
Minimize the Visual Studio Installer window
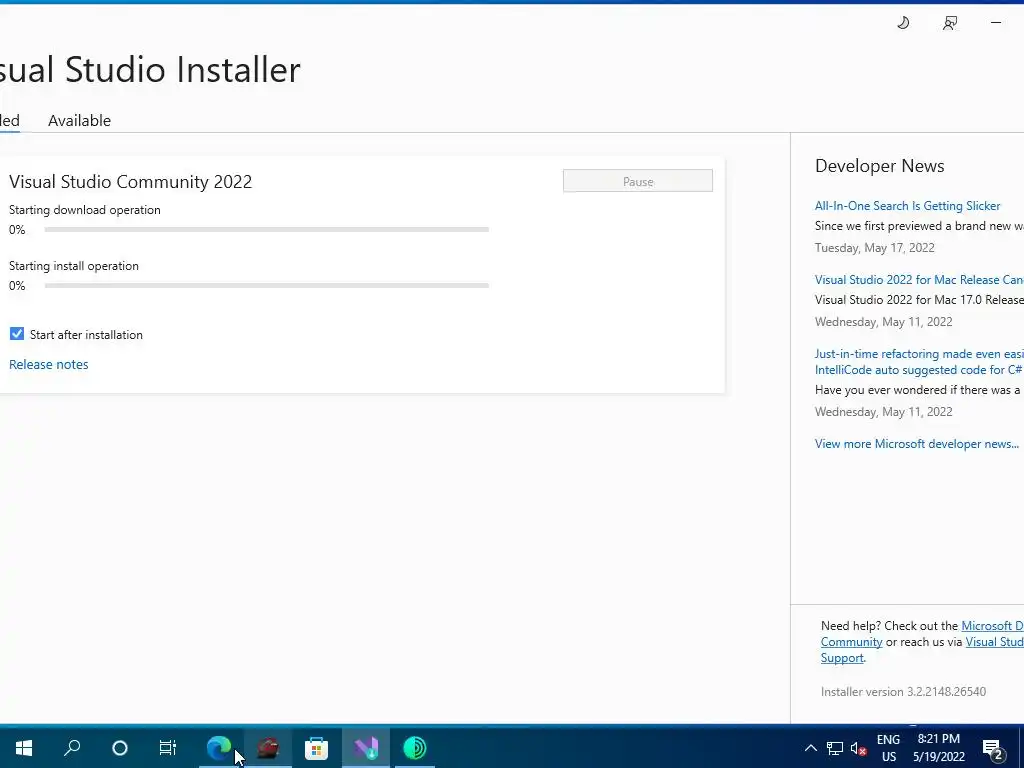[996, 23]
